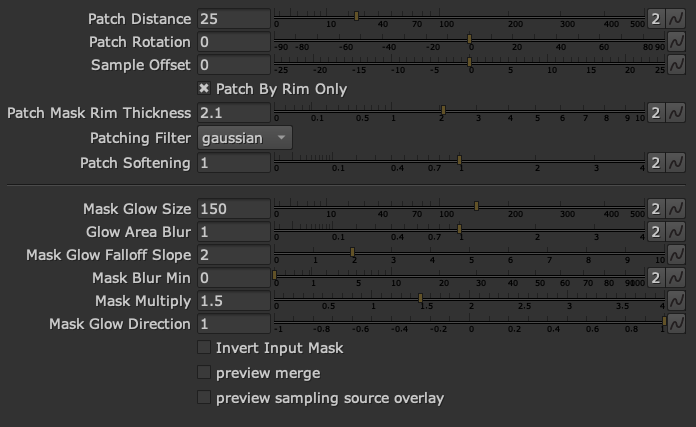Click the 2 button for Patch Mask Rim Thickness
This screenshot has height=427, width=696.
(x=655, y=113)
